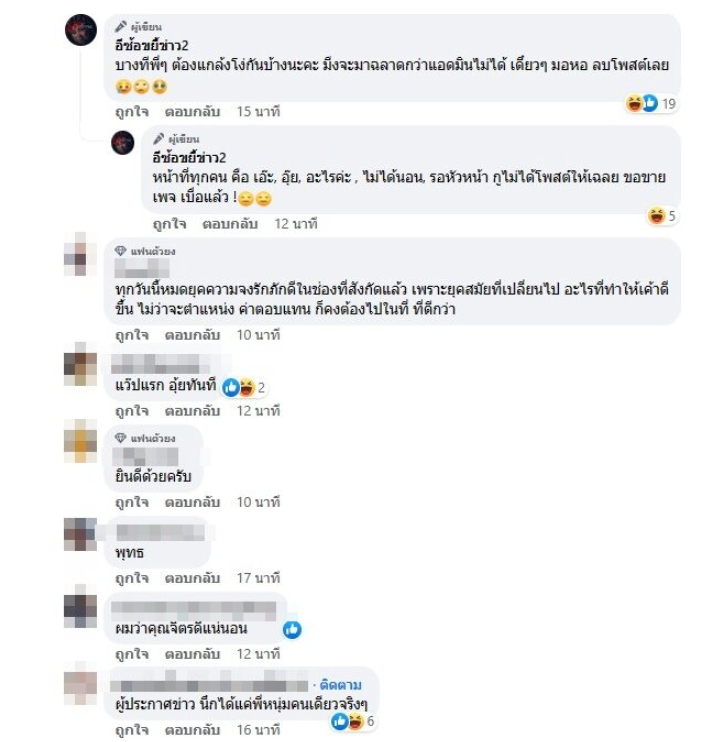Open อีซ้อขยี้ข่าว2 avatar in nested reply

[x=123, y=142]
